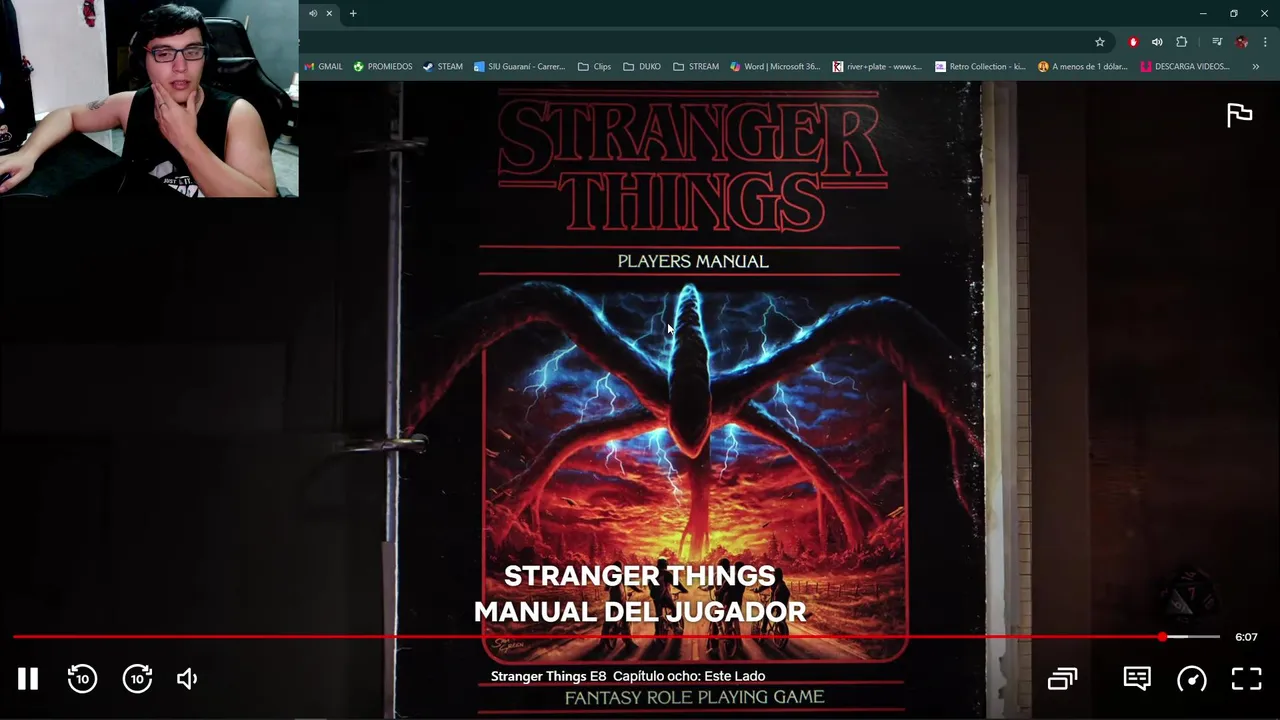
Task: Expand the DUKO bookmark folder
Action: [x=642, y=67]
